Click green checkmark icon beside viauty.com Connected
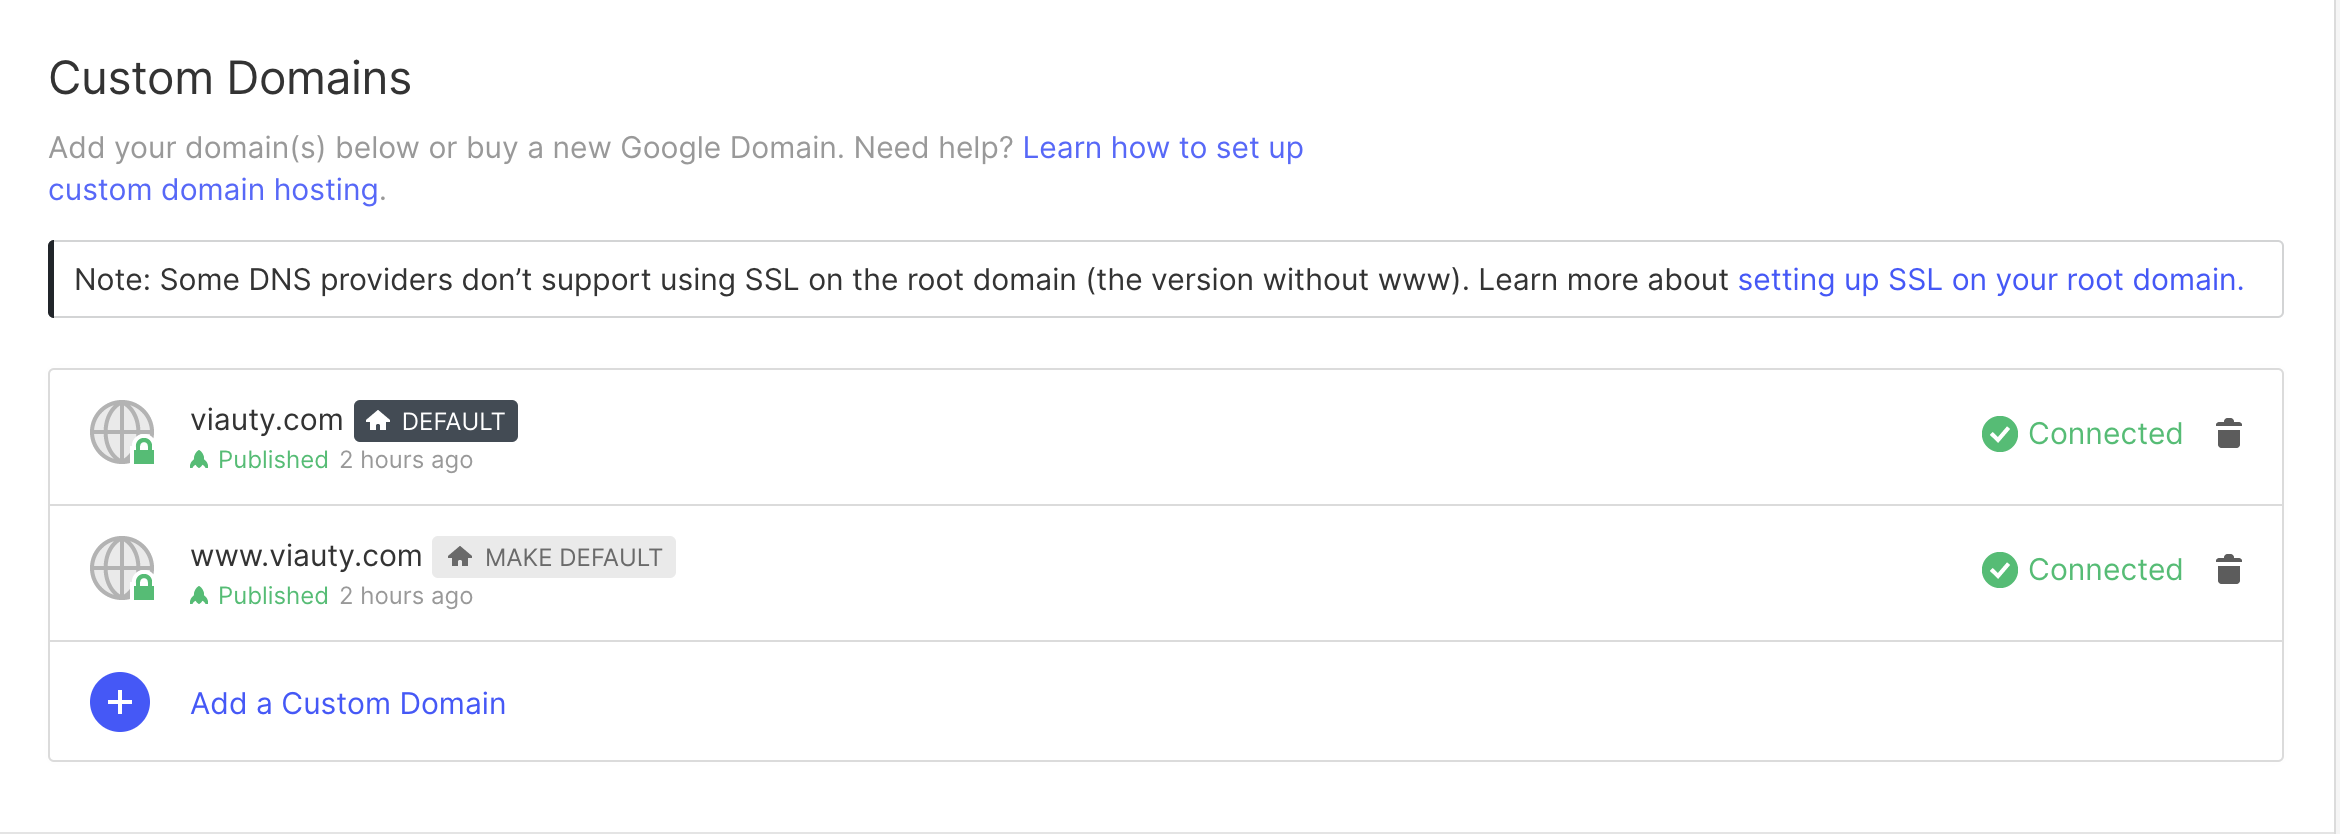 (x=1999, y=434)
